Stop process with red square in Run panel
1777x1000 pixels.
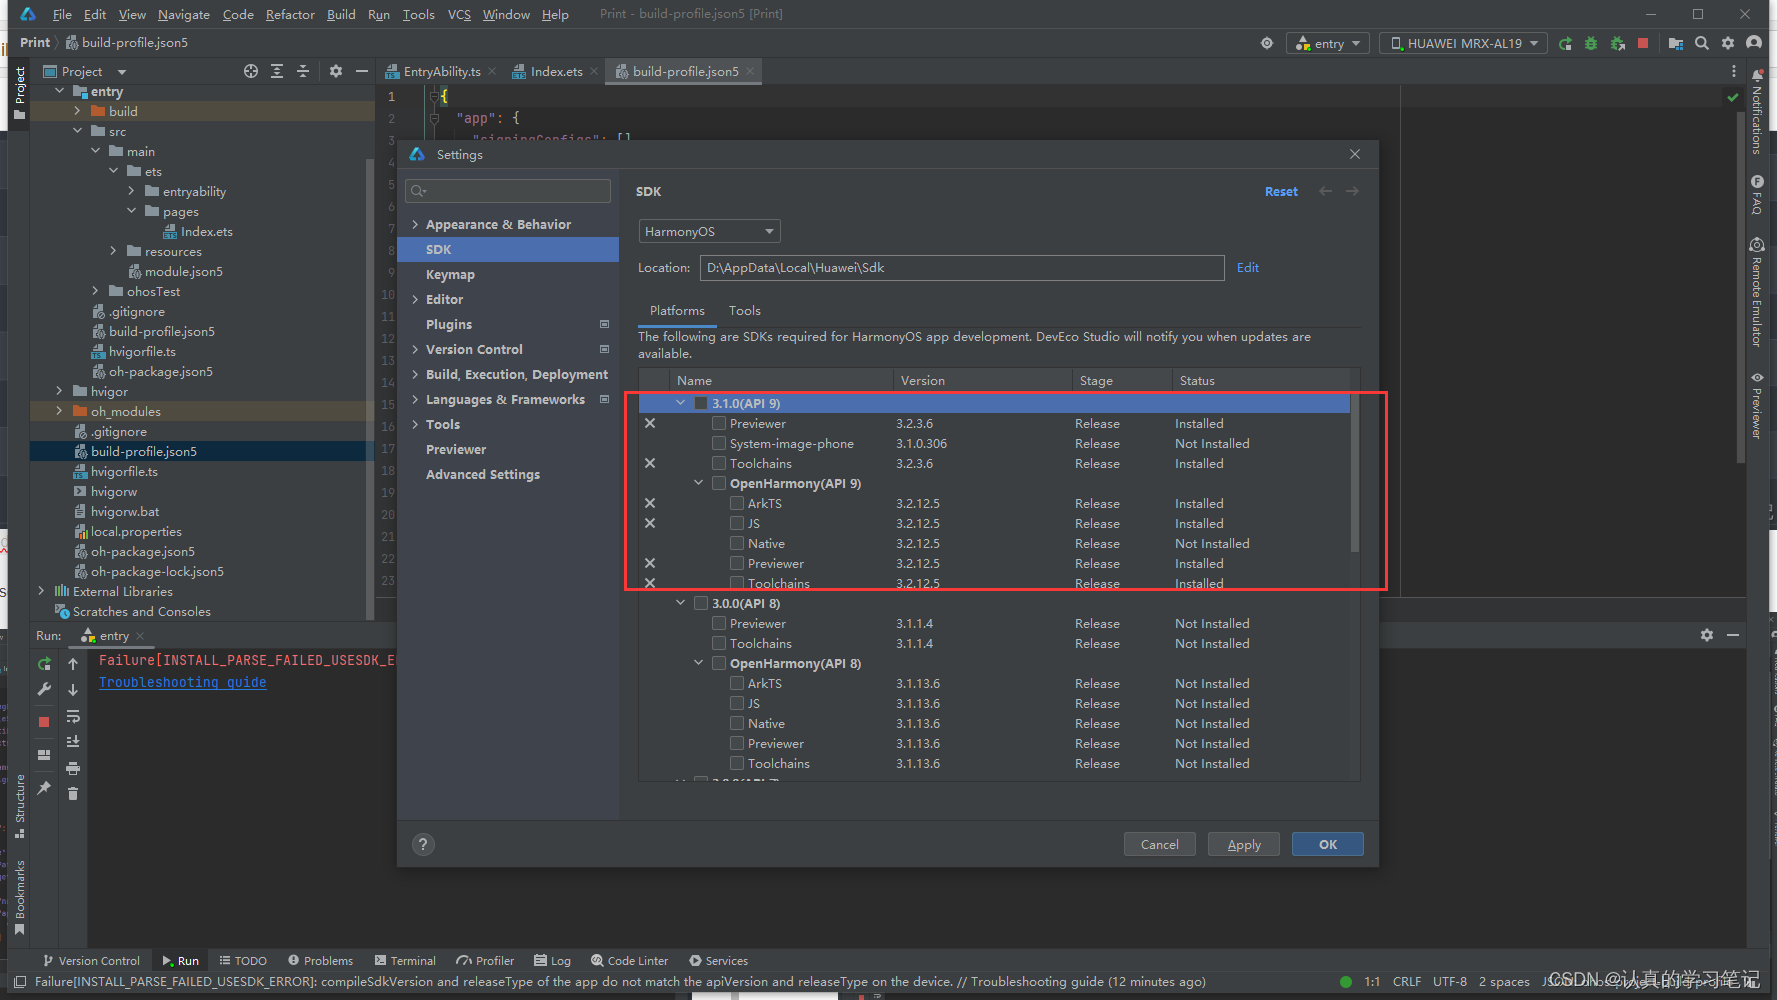click(x=44, y=722)
